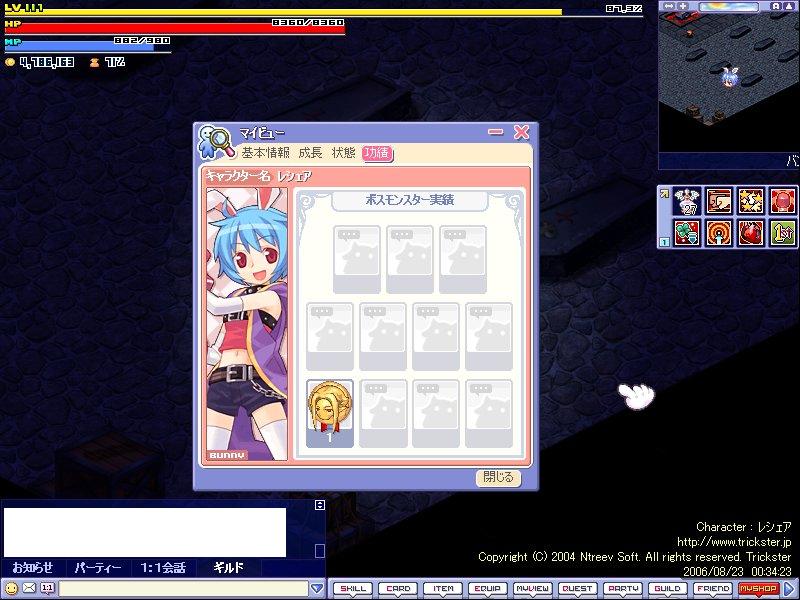Select the ギルド chat tab
This screenshot has height=600, width=800.
pos(228,567)
